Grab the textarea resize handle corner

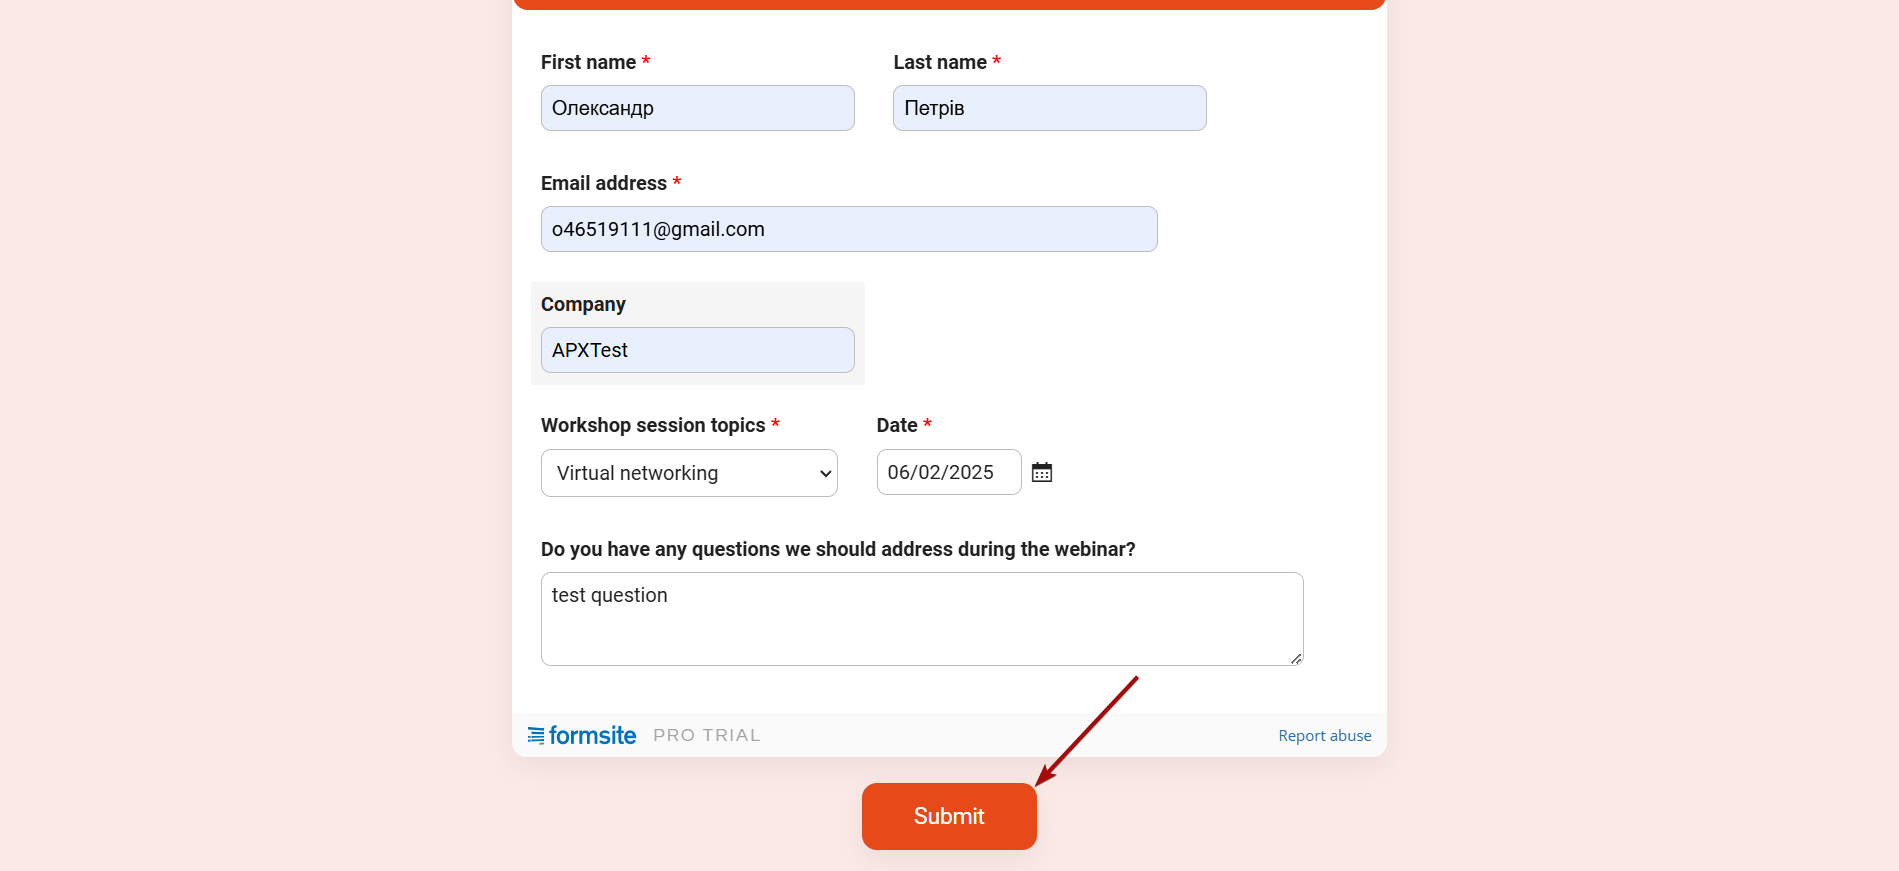pos(1296,658)
